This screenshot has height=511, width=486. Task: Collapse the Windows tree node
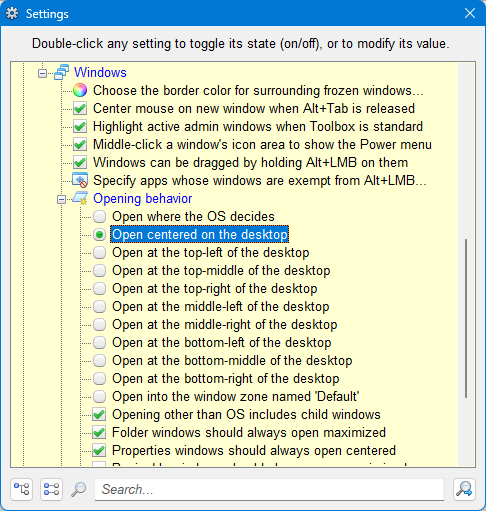click(42, 73)
